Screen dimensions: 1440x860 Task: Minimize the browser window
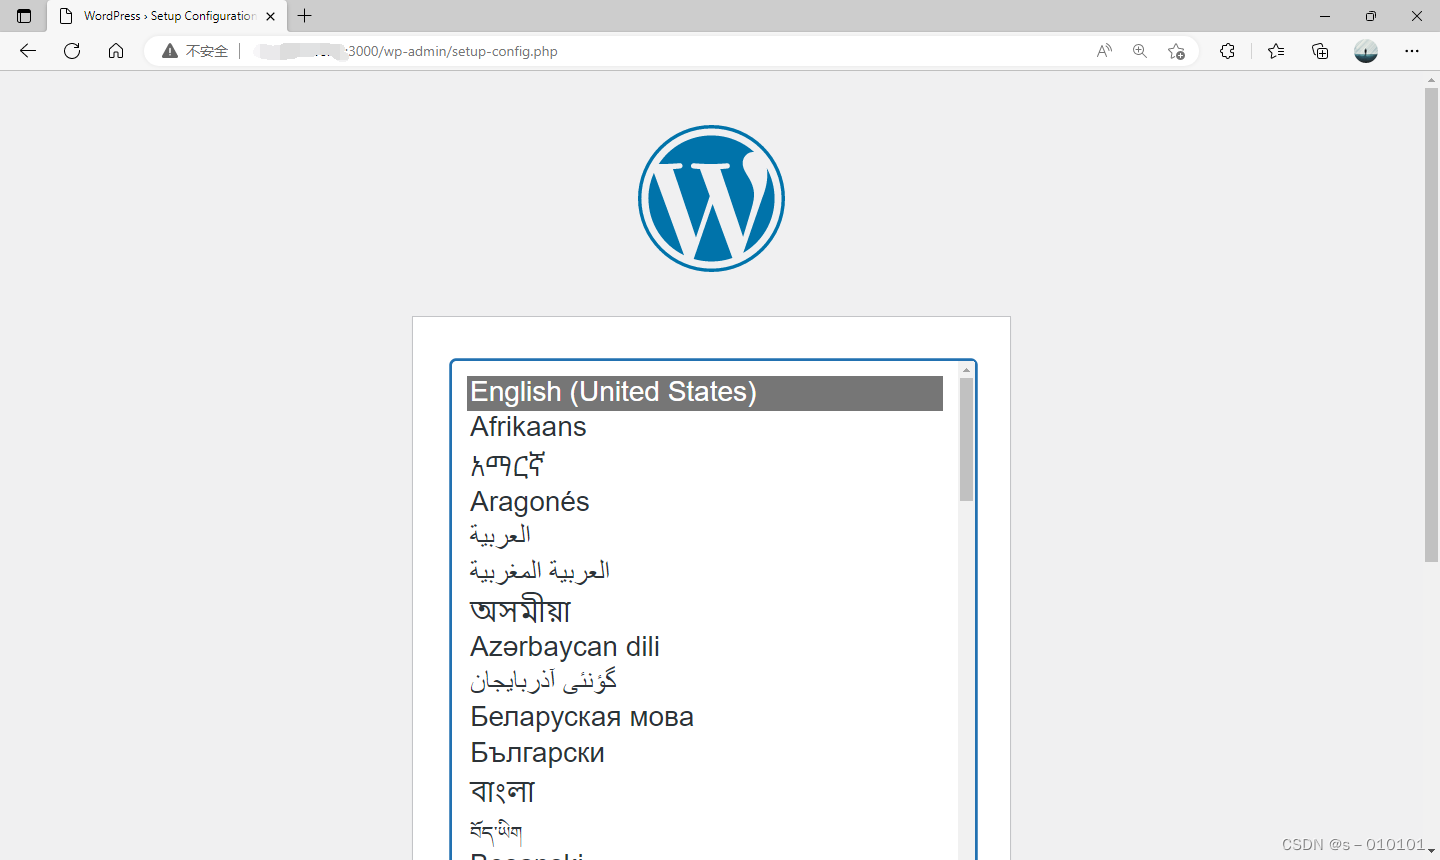[1325, 16]
